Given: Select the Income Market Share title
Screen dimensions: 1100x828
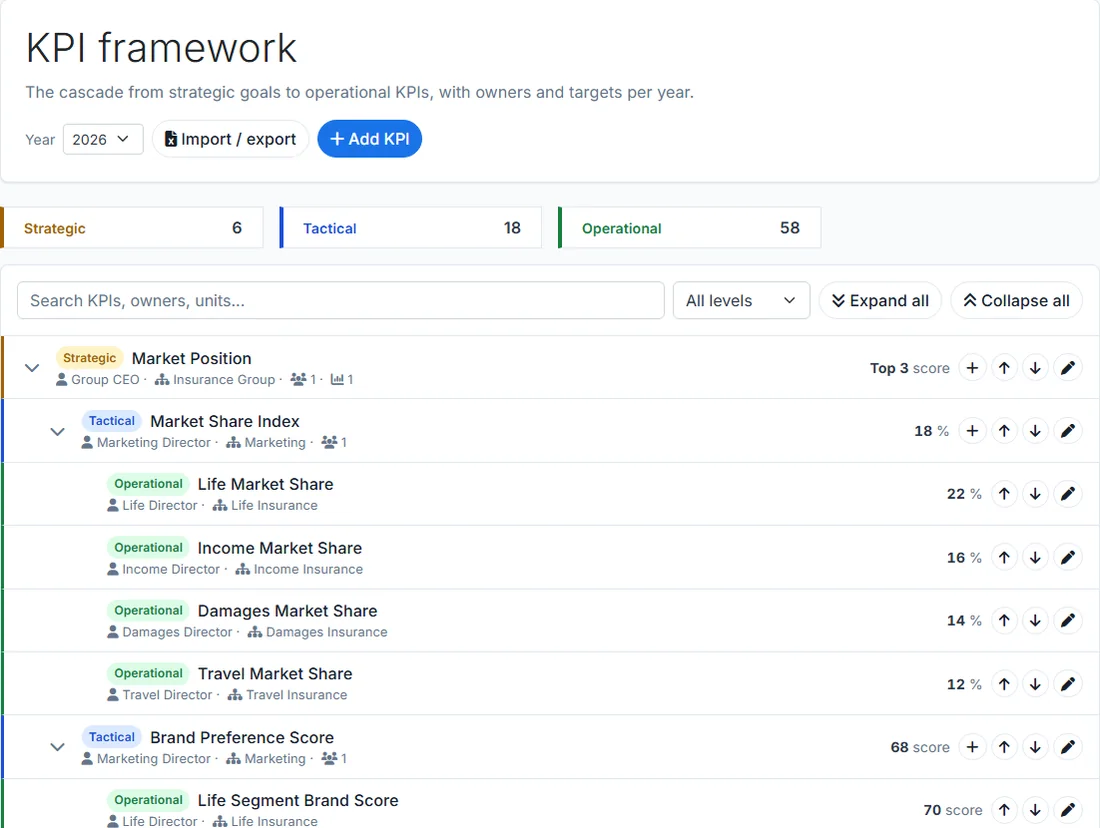Looking at the screenshot, I should 280,548.
